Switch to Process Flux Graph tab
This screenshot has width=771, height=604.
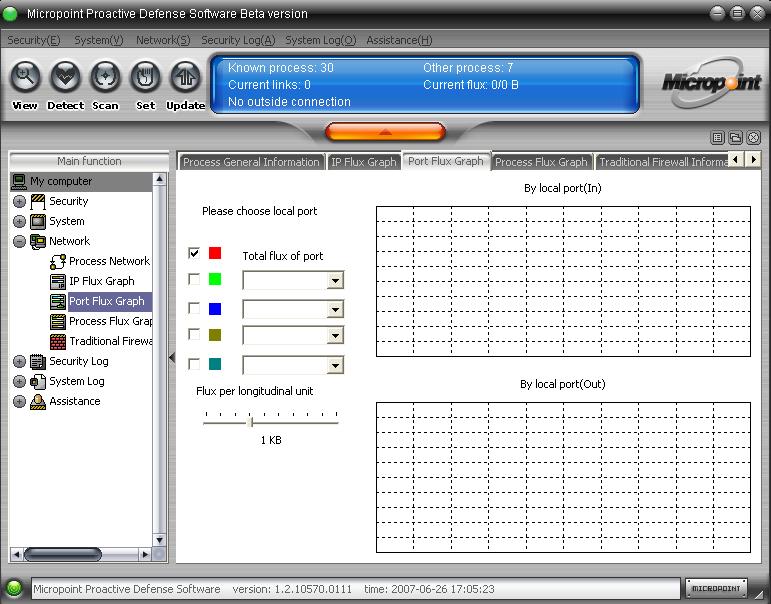point(541,162)
